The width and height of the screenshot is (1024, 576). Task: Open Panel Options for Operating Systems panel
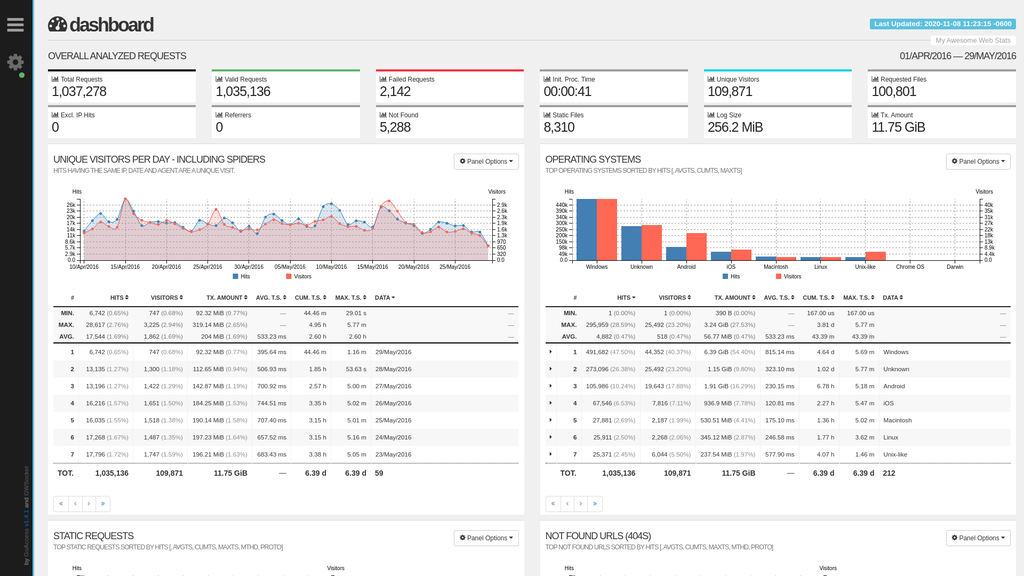[x=978, y=161]
